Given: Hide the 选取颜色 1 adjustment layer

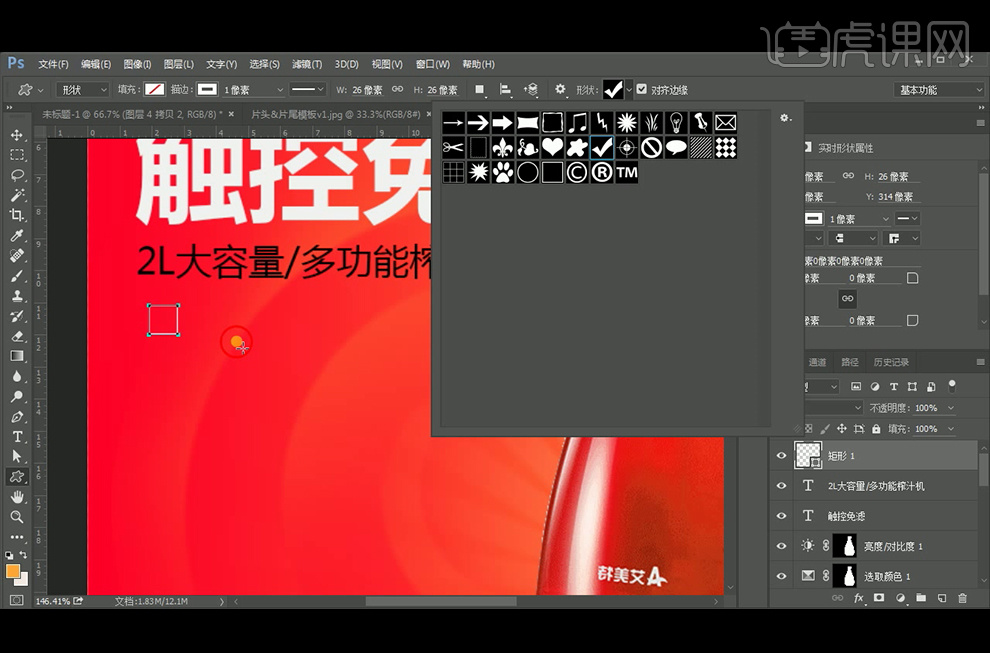Looking at the screenshot, I should (781, 576).
